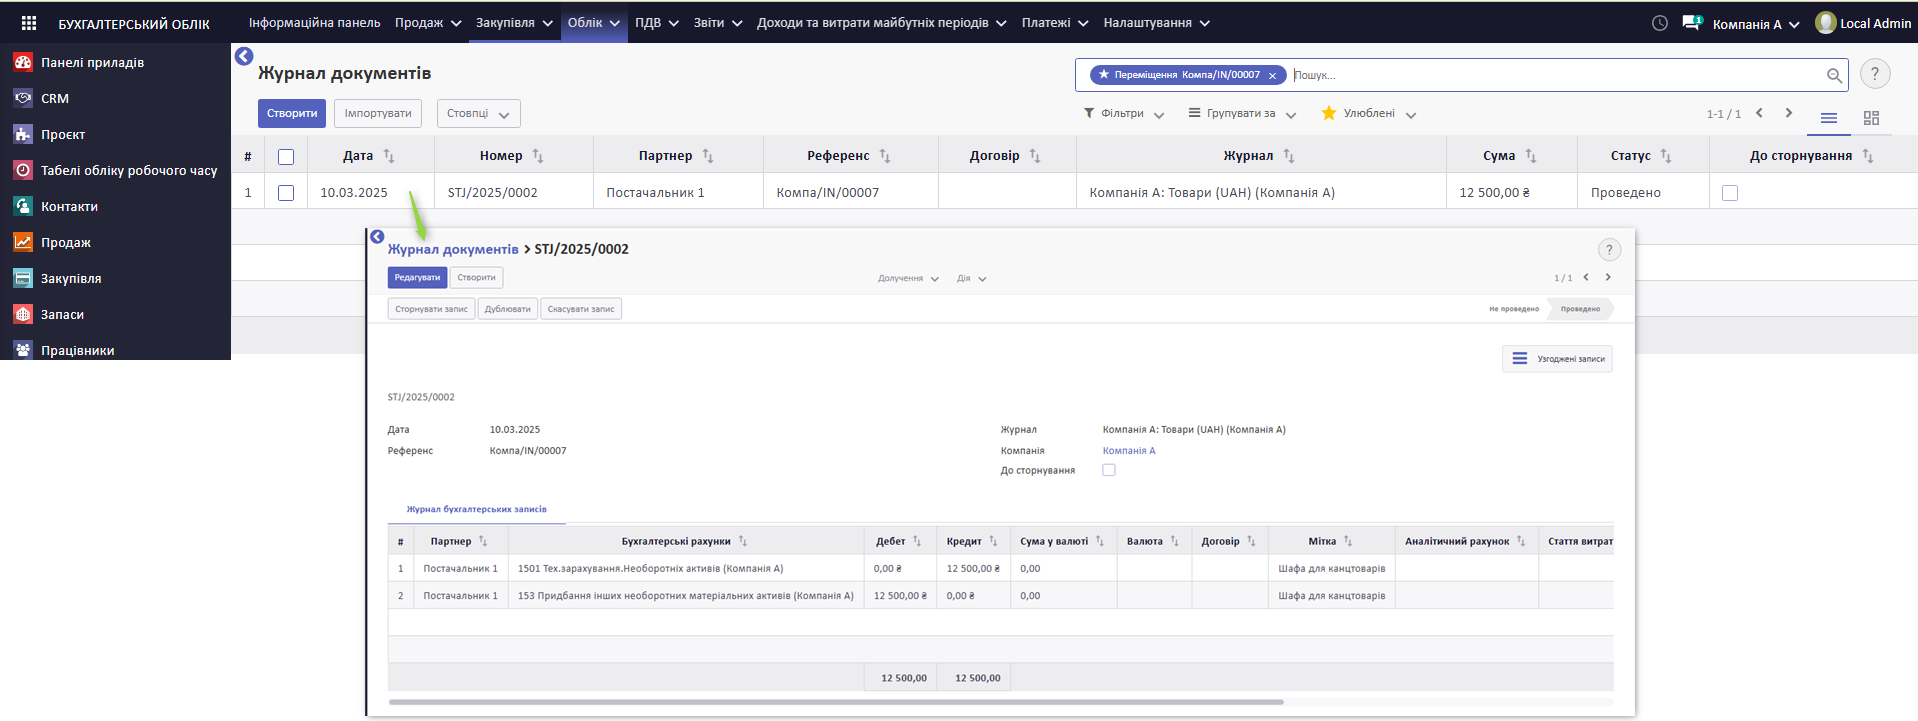Expand the Облік menu dropdown

tap(594, 22)
